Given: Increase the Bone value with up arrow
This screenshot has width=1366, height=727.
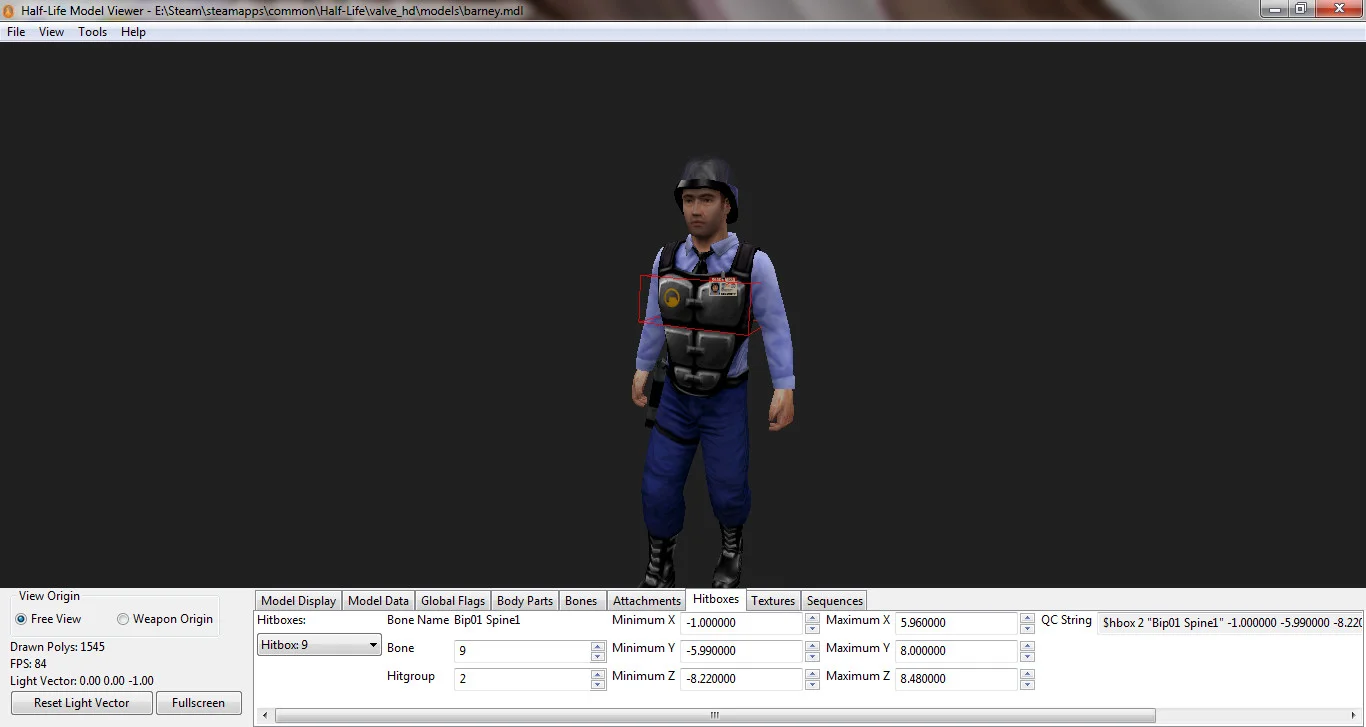Looking at the screenshot, I should [x=598, y=646].
